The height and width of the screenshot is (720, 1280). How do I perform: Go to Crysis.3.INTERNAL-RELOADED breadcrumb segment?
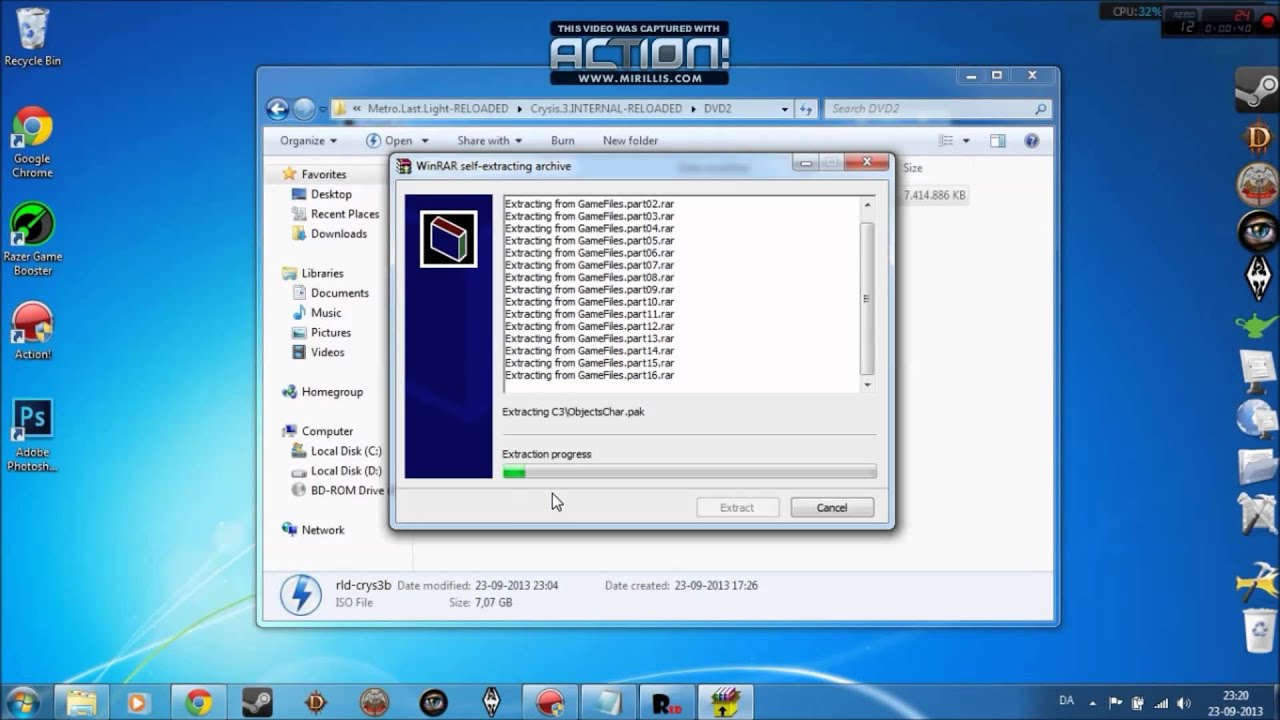(x=606, y=109)
